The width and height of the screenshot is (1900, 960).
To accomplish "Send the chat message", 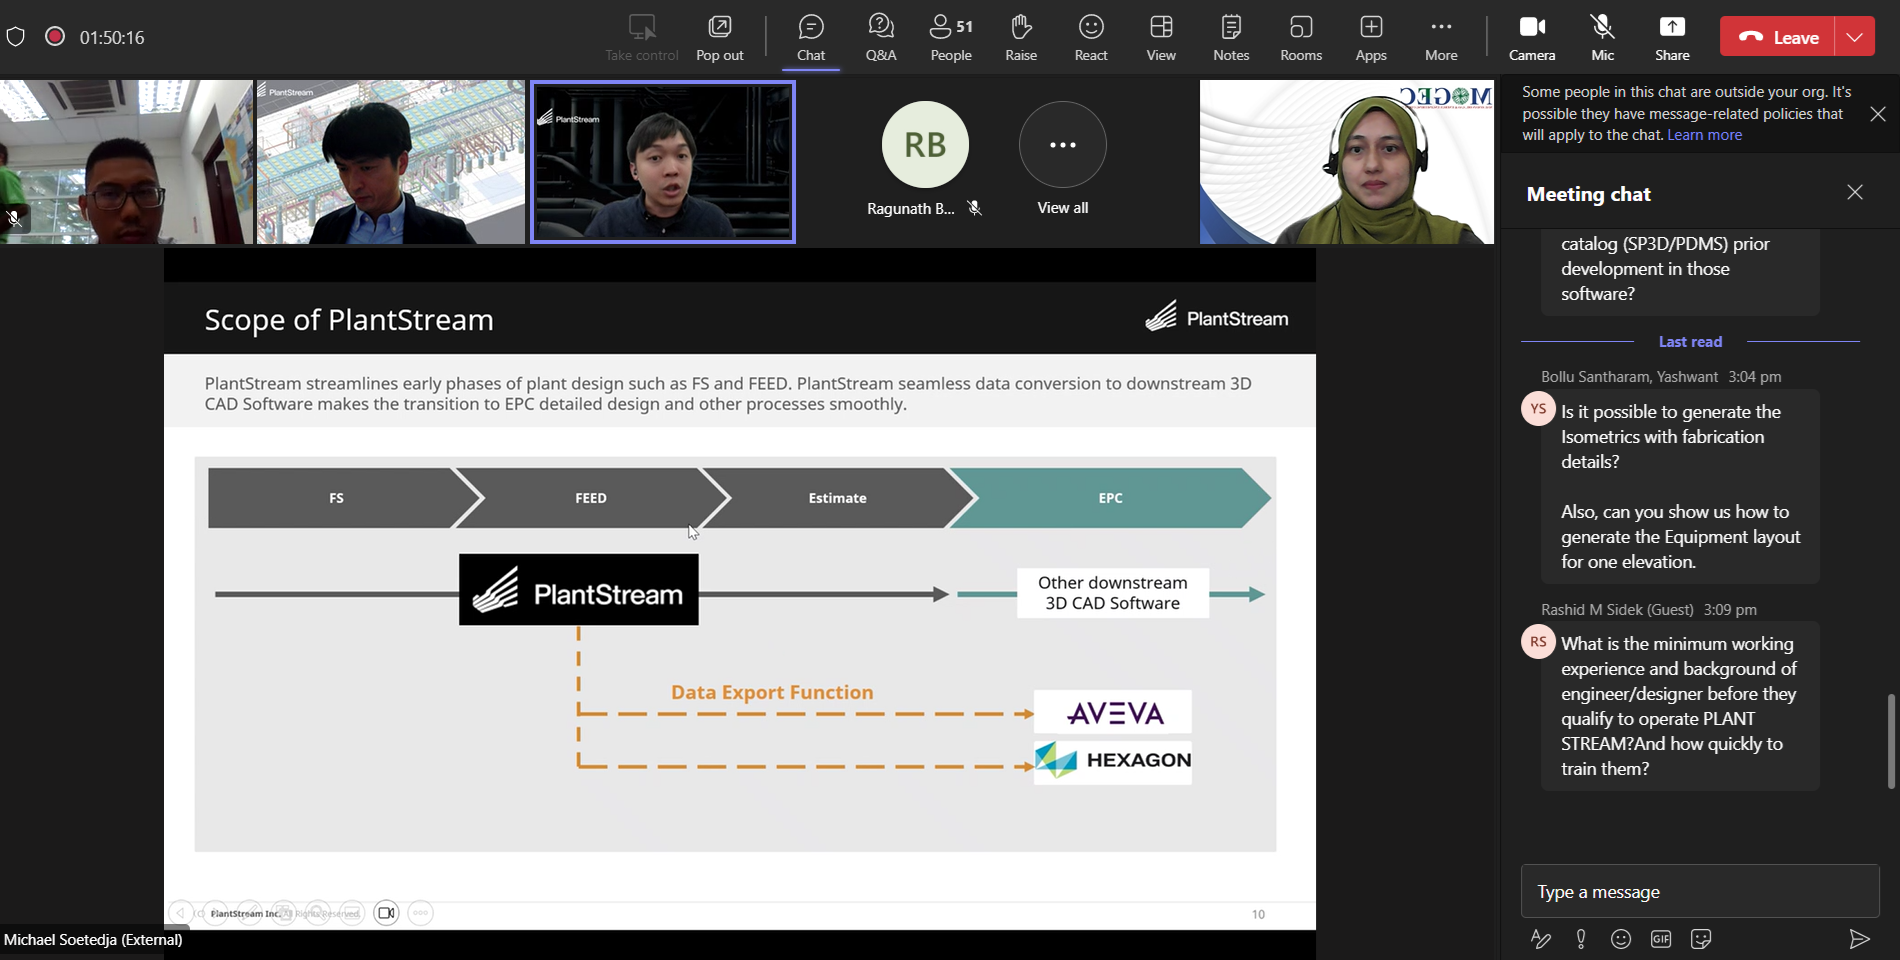I will point(1859,939).
